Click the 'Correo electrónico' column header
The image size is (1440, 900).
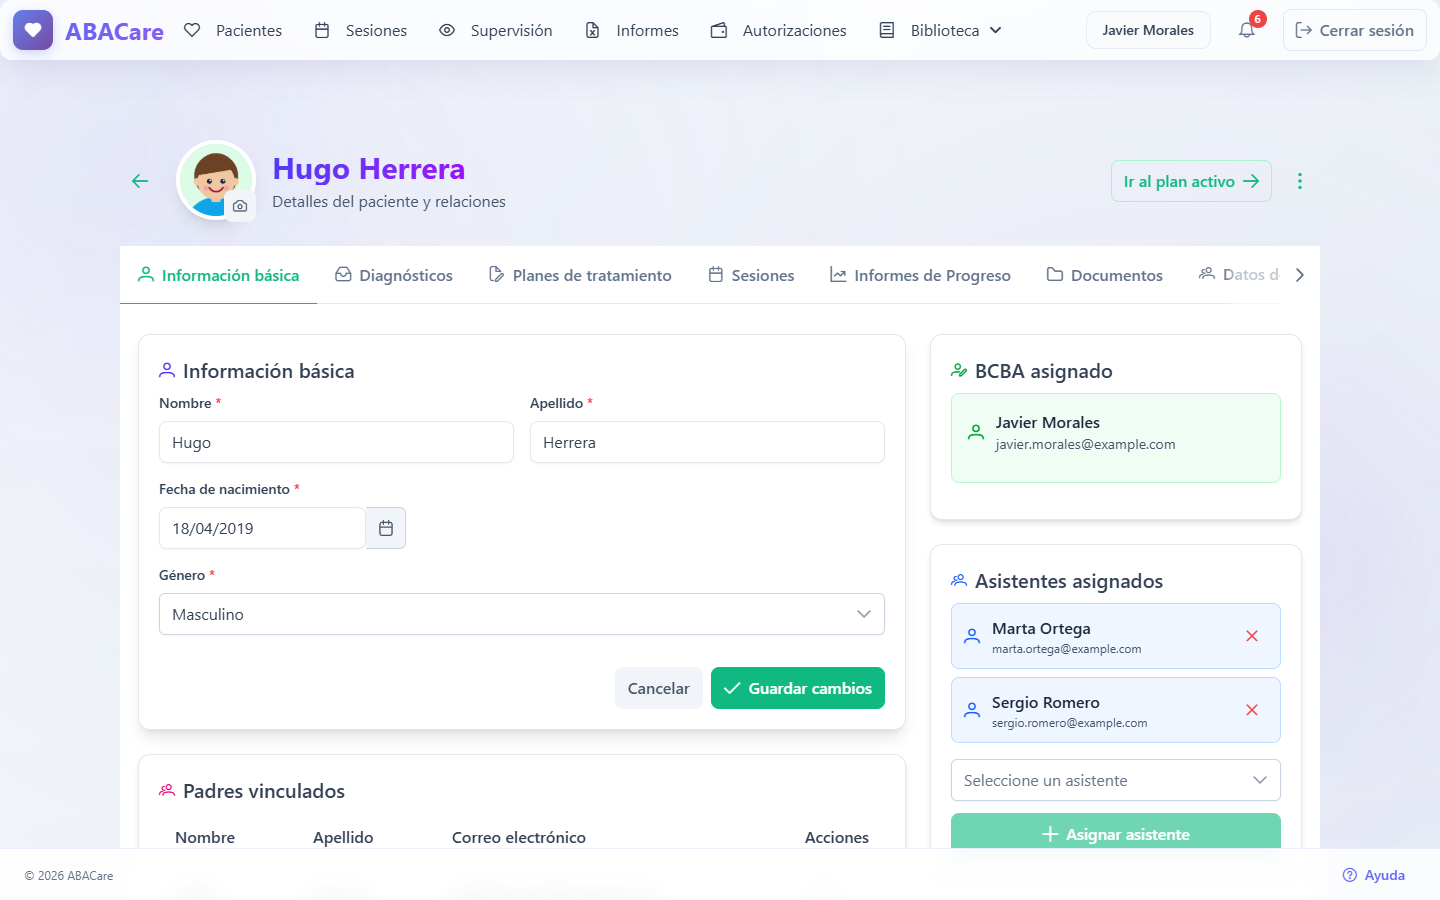click(519, 837)
